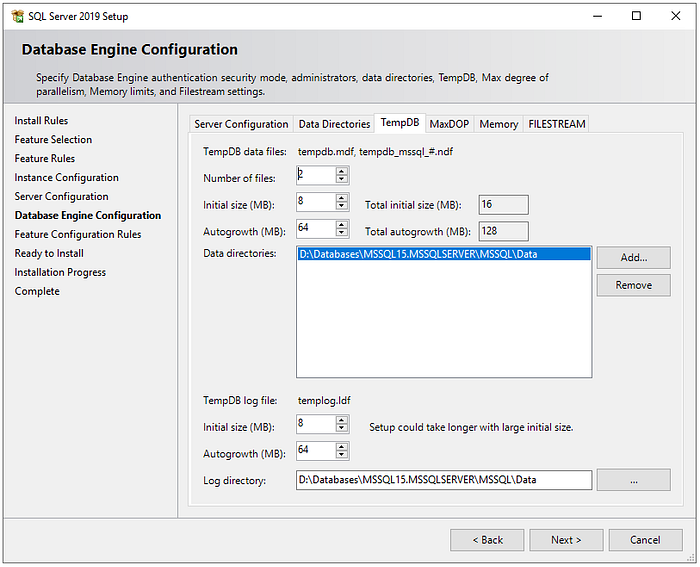
Task: Select Feature Rules step in sidebar
Action: pos(45,158)
